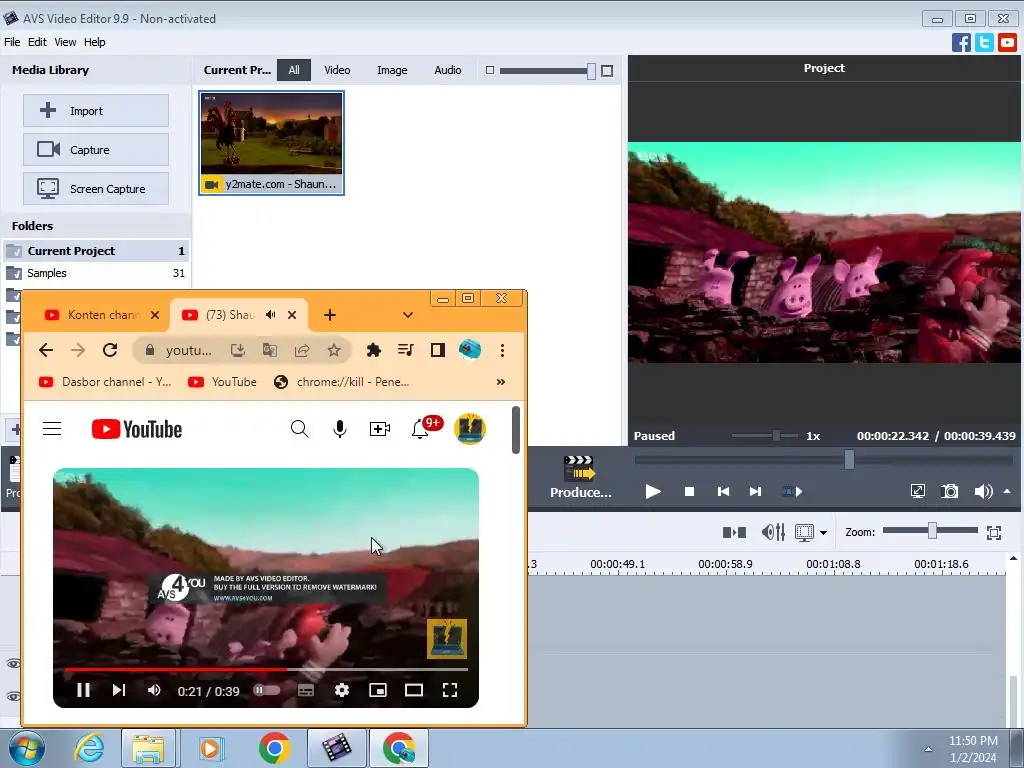Image resolution: width=1024 pixels, height=768 pixels.
Task: Click the YouTube search icon
Action: [299, 429]
